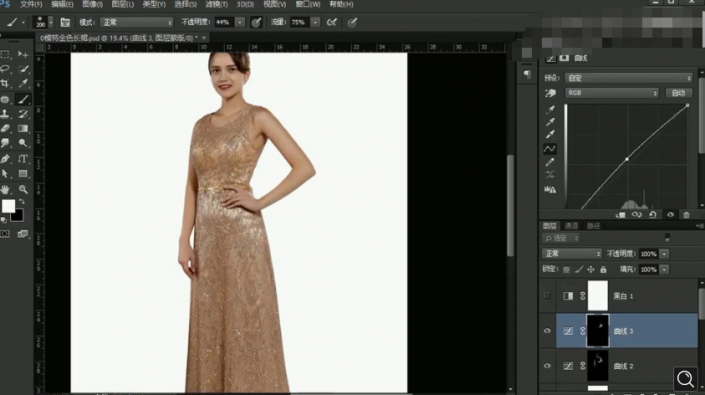Open layer opacity 100% dropdown arrow
This screenshot has width=705, height=395.
tap(664, 254)
